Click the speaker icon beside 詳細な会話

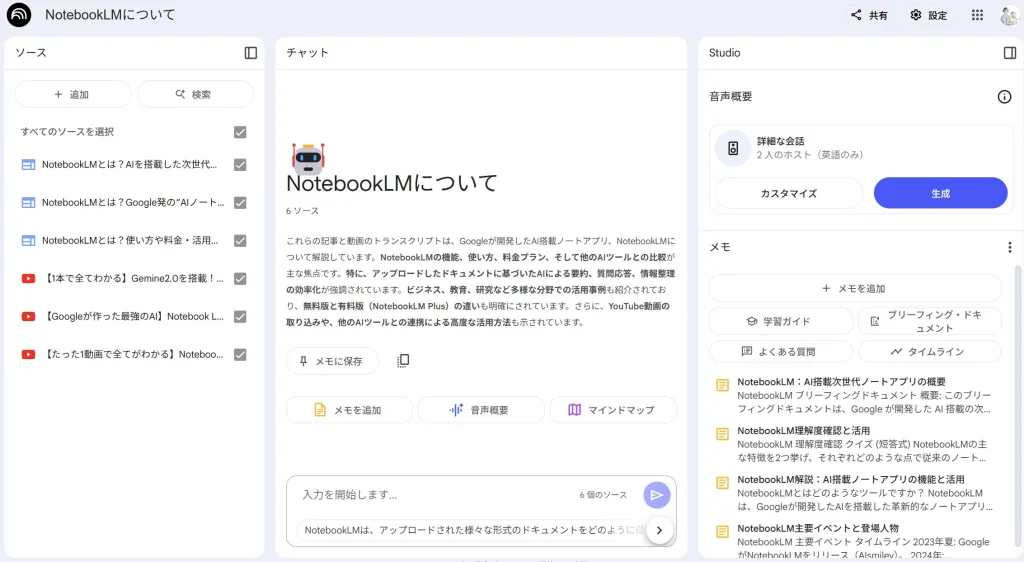point(733,148)
